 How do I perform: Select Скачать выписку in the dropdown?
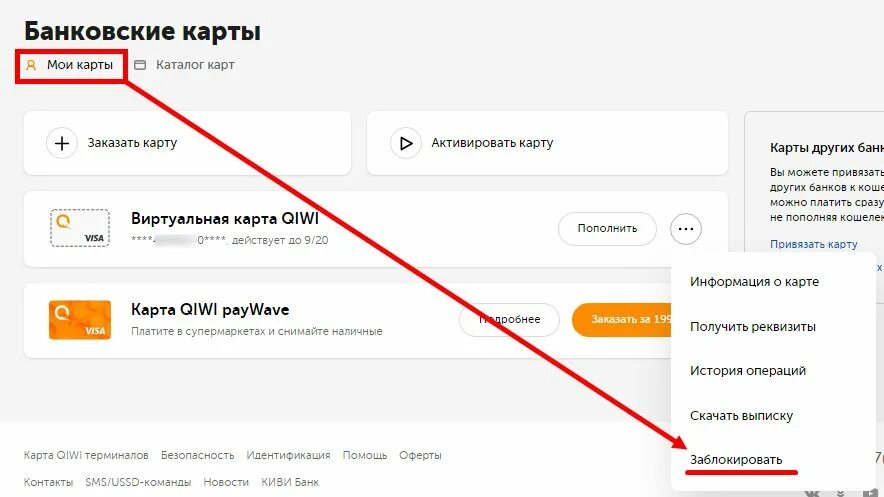click(x=741, y=416)
